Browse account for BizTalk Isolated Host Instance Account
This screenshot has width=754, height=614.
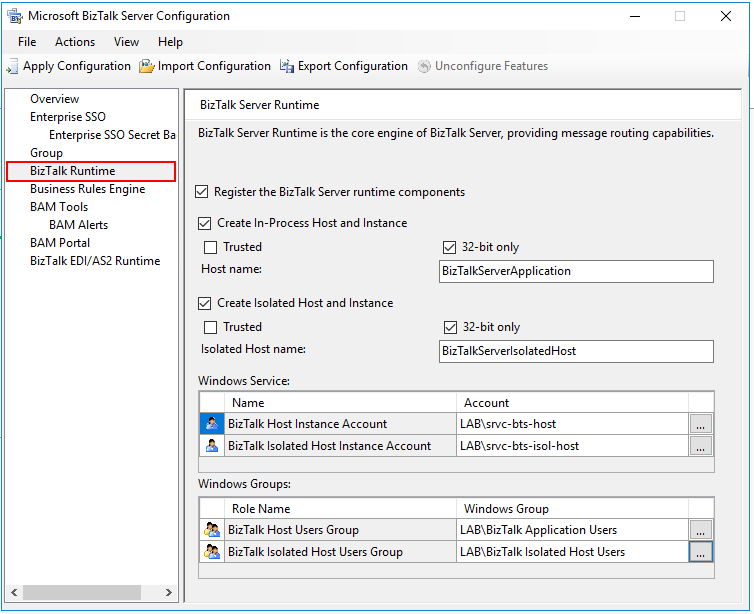(x=701, y=446)
